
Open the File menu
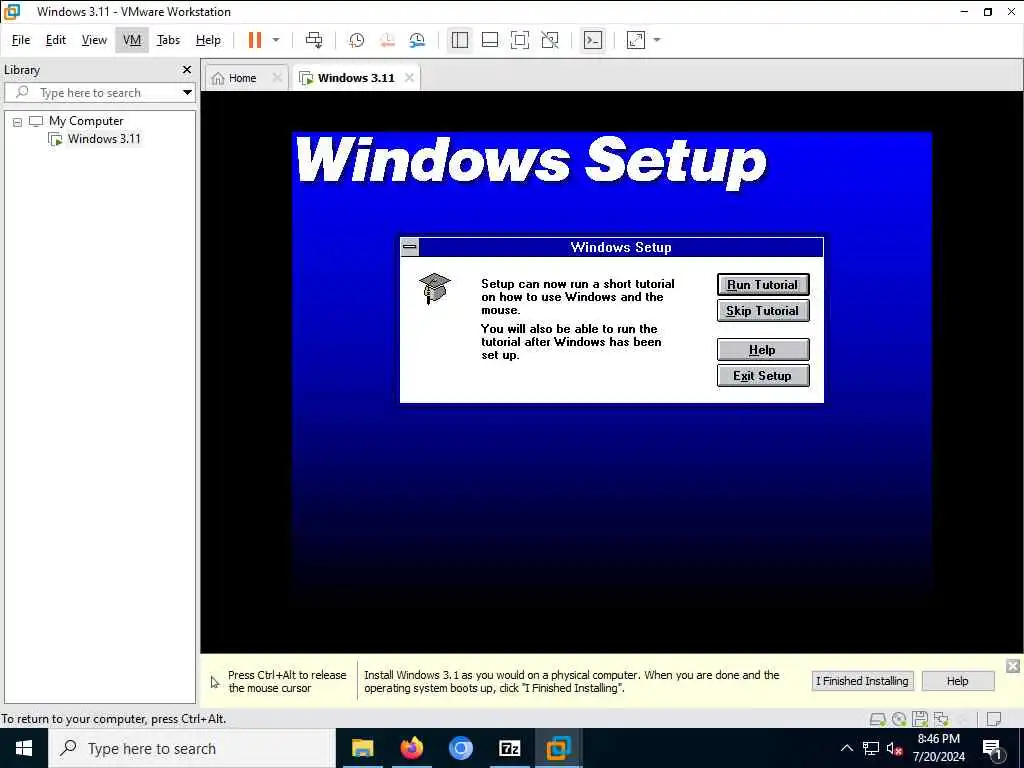[x=21, y=40]
